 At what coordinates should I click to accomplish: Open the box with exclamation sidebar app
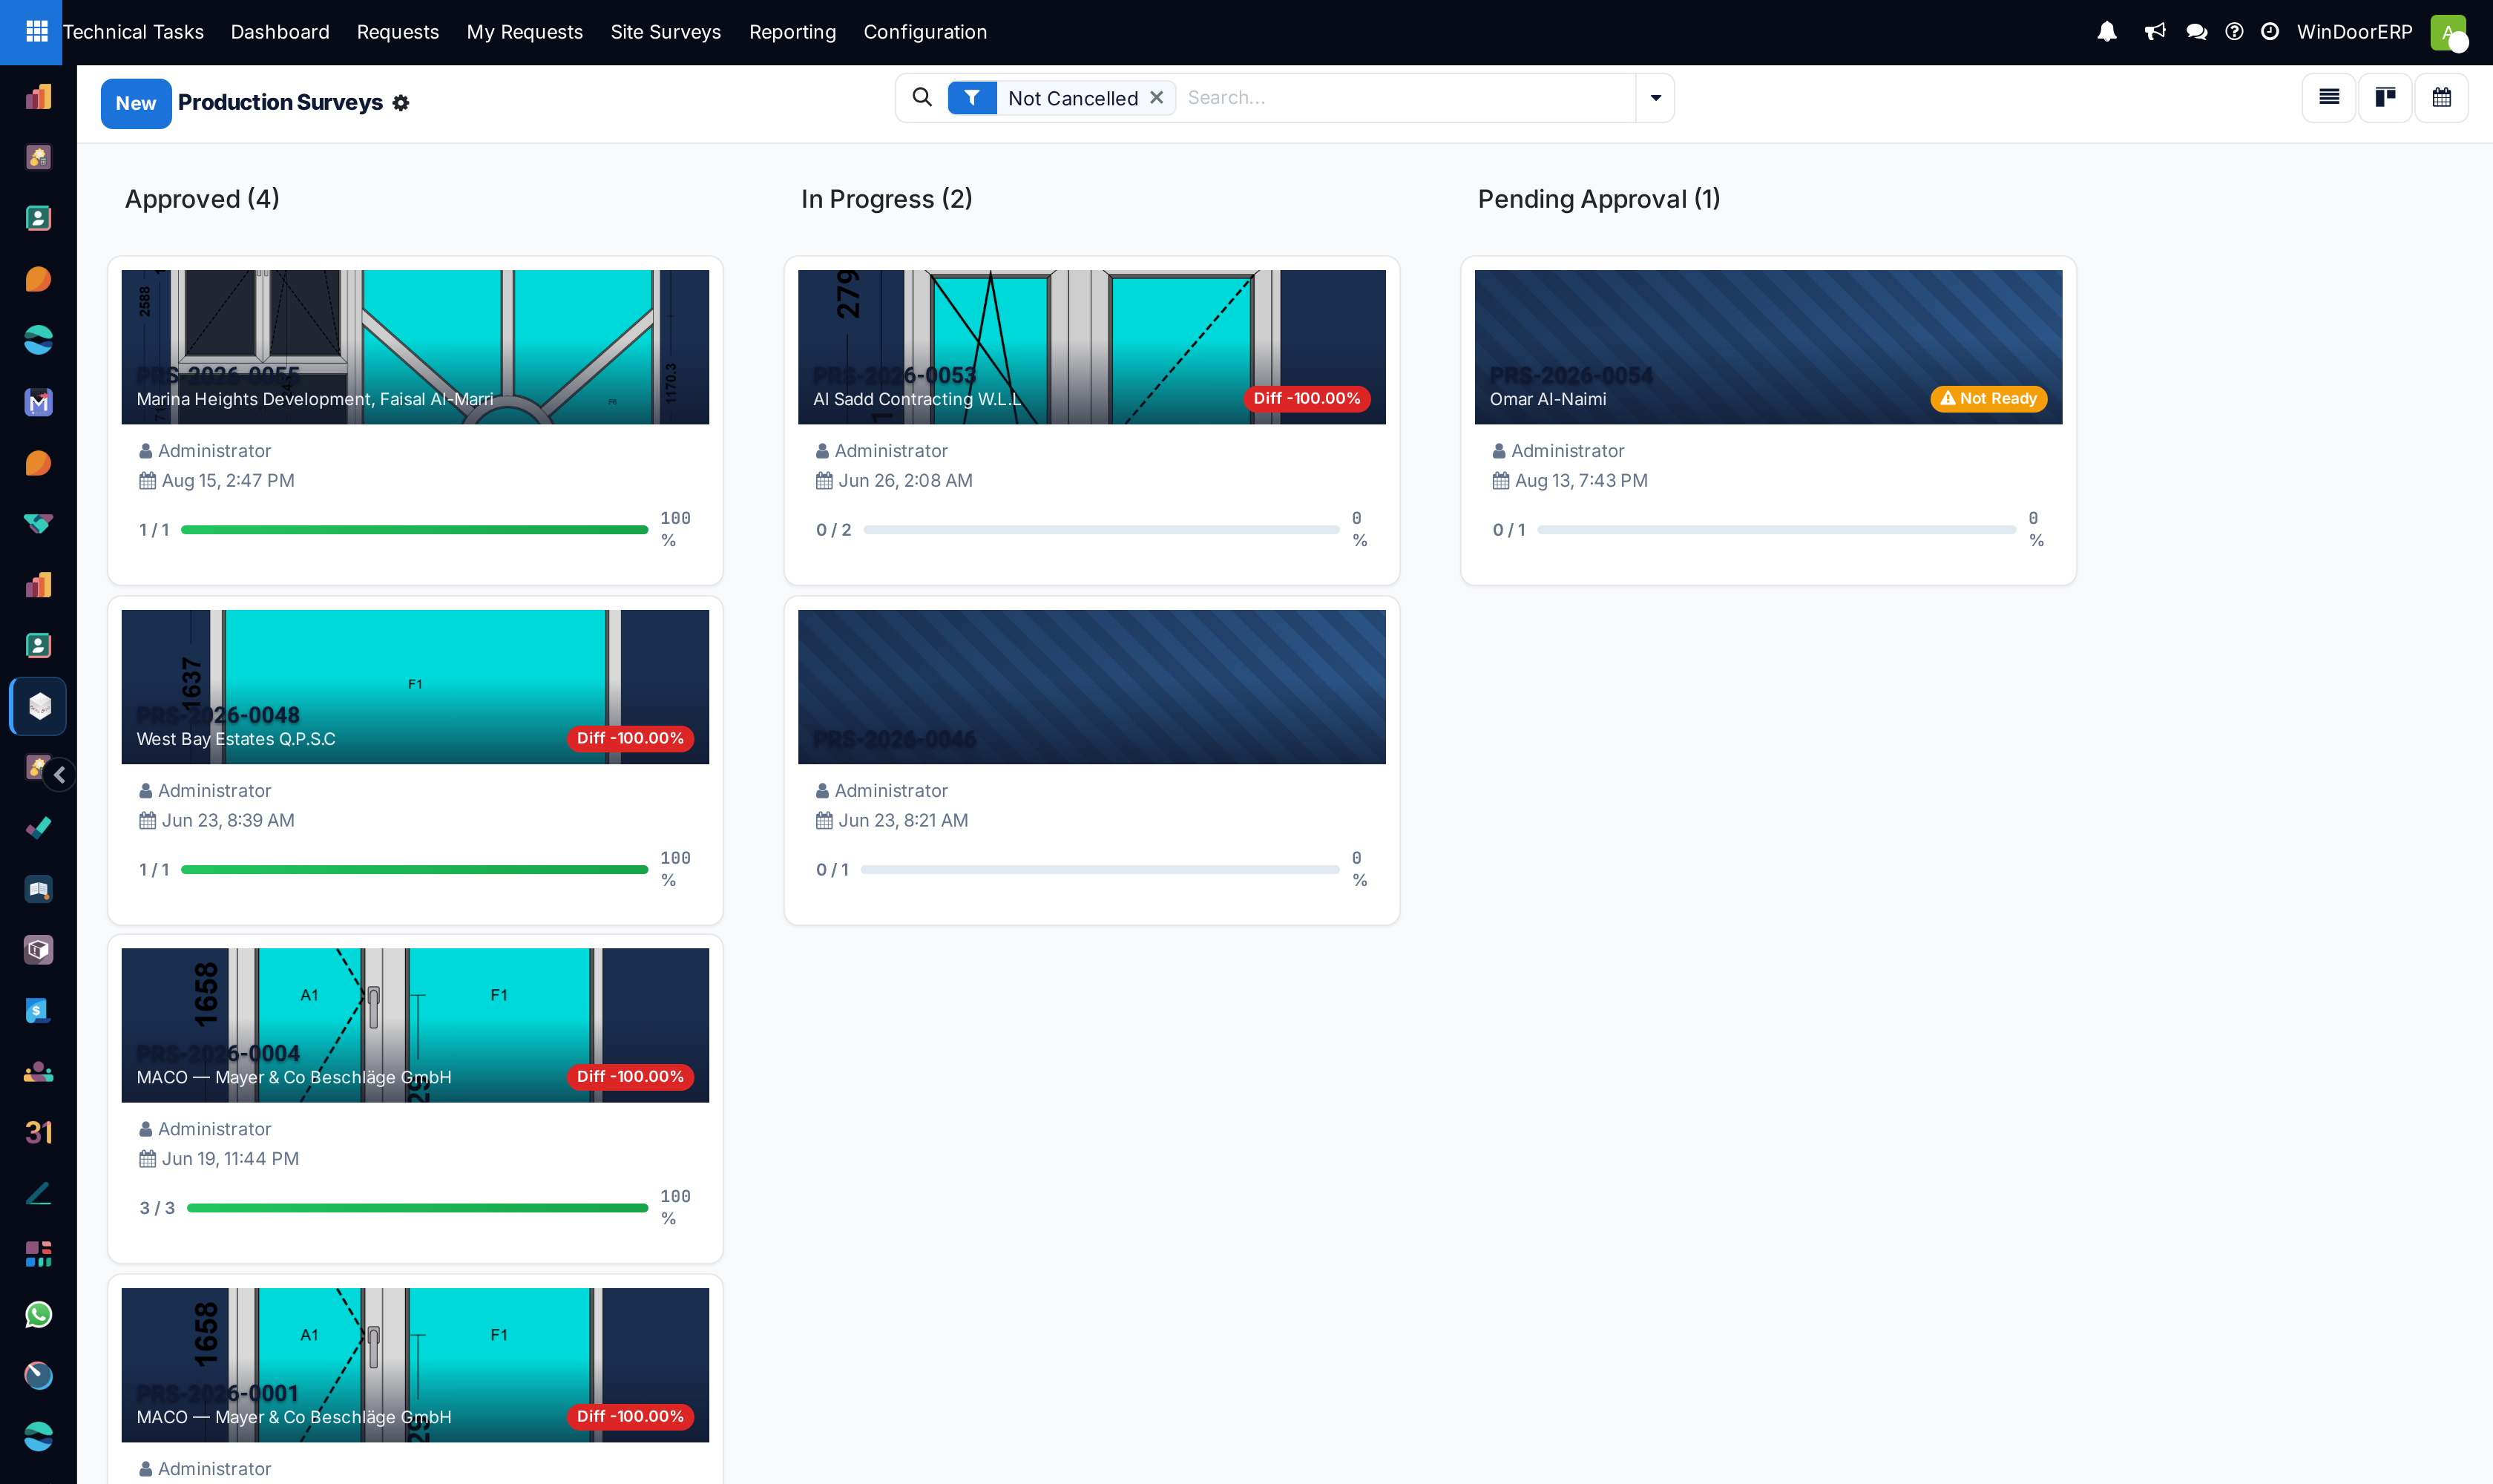pos(38,949)
